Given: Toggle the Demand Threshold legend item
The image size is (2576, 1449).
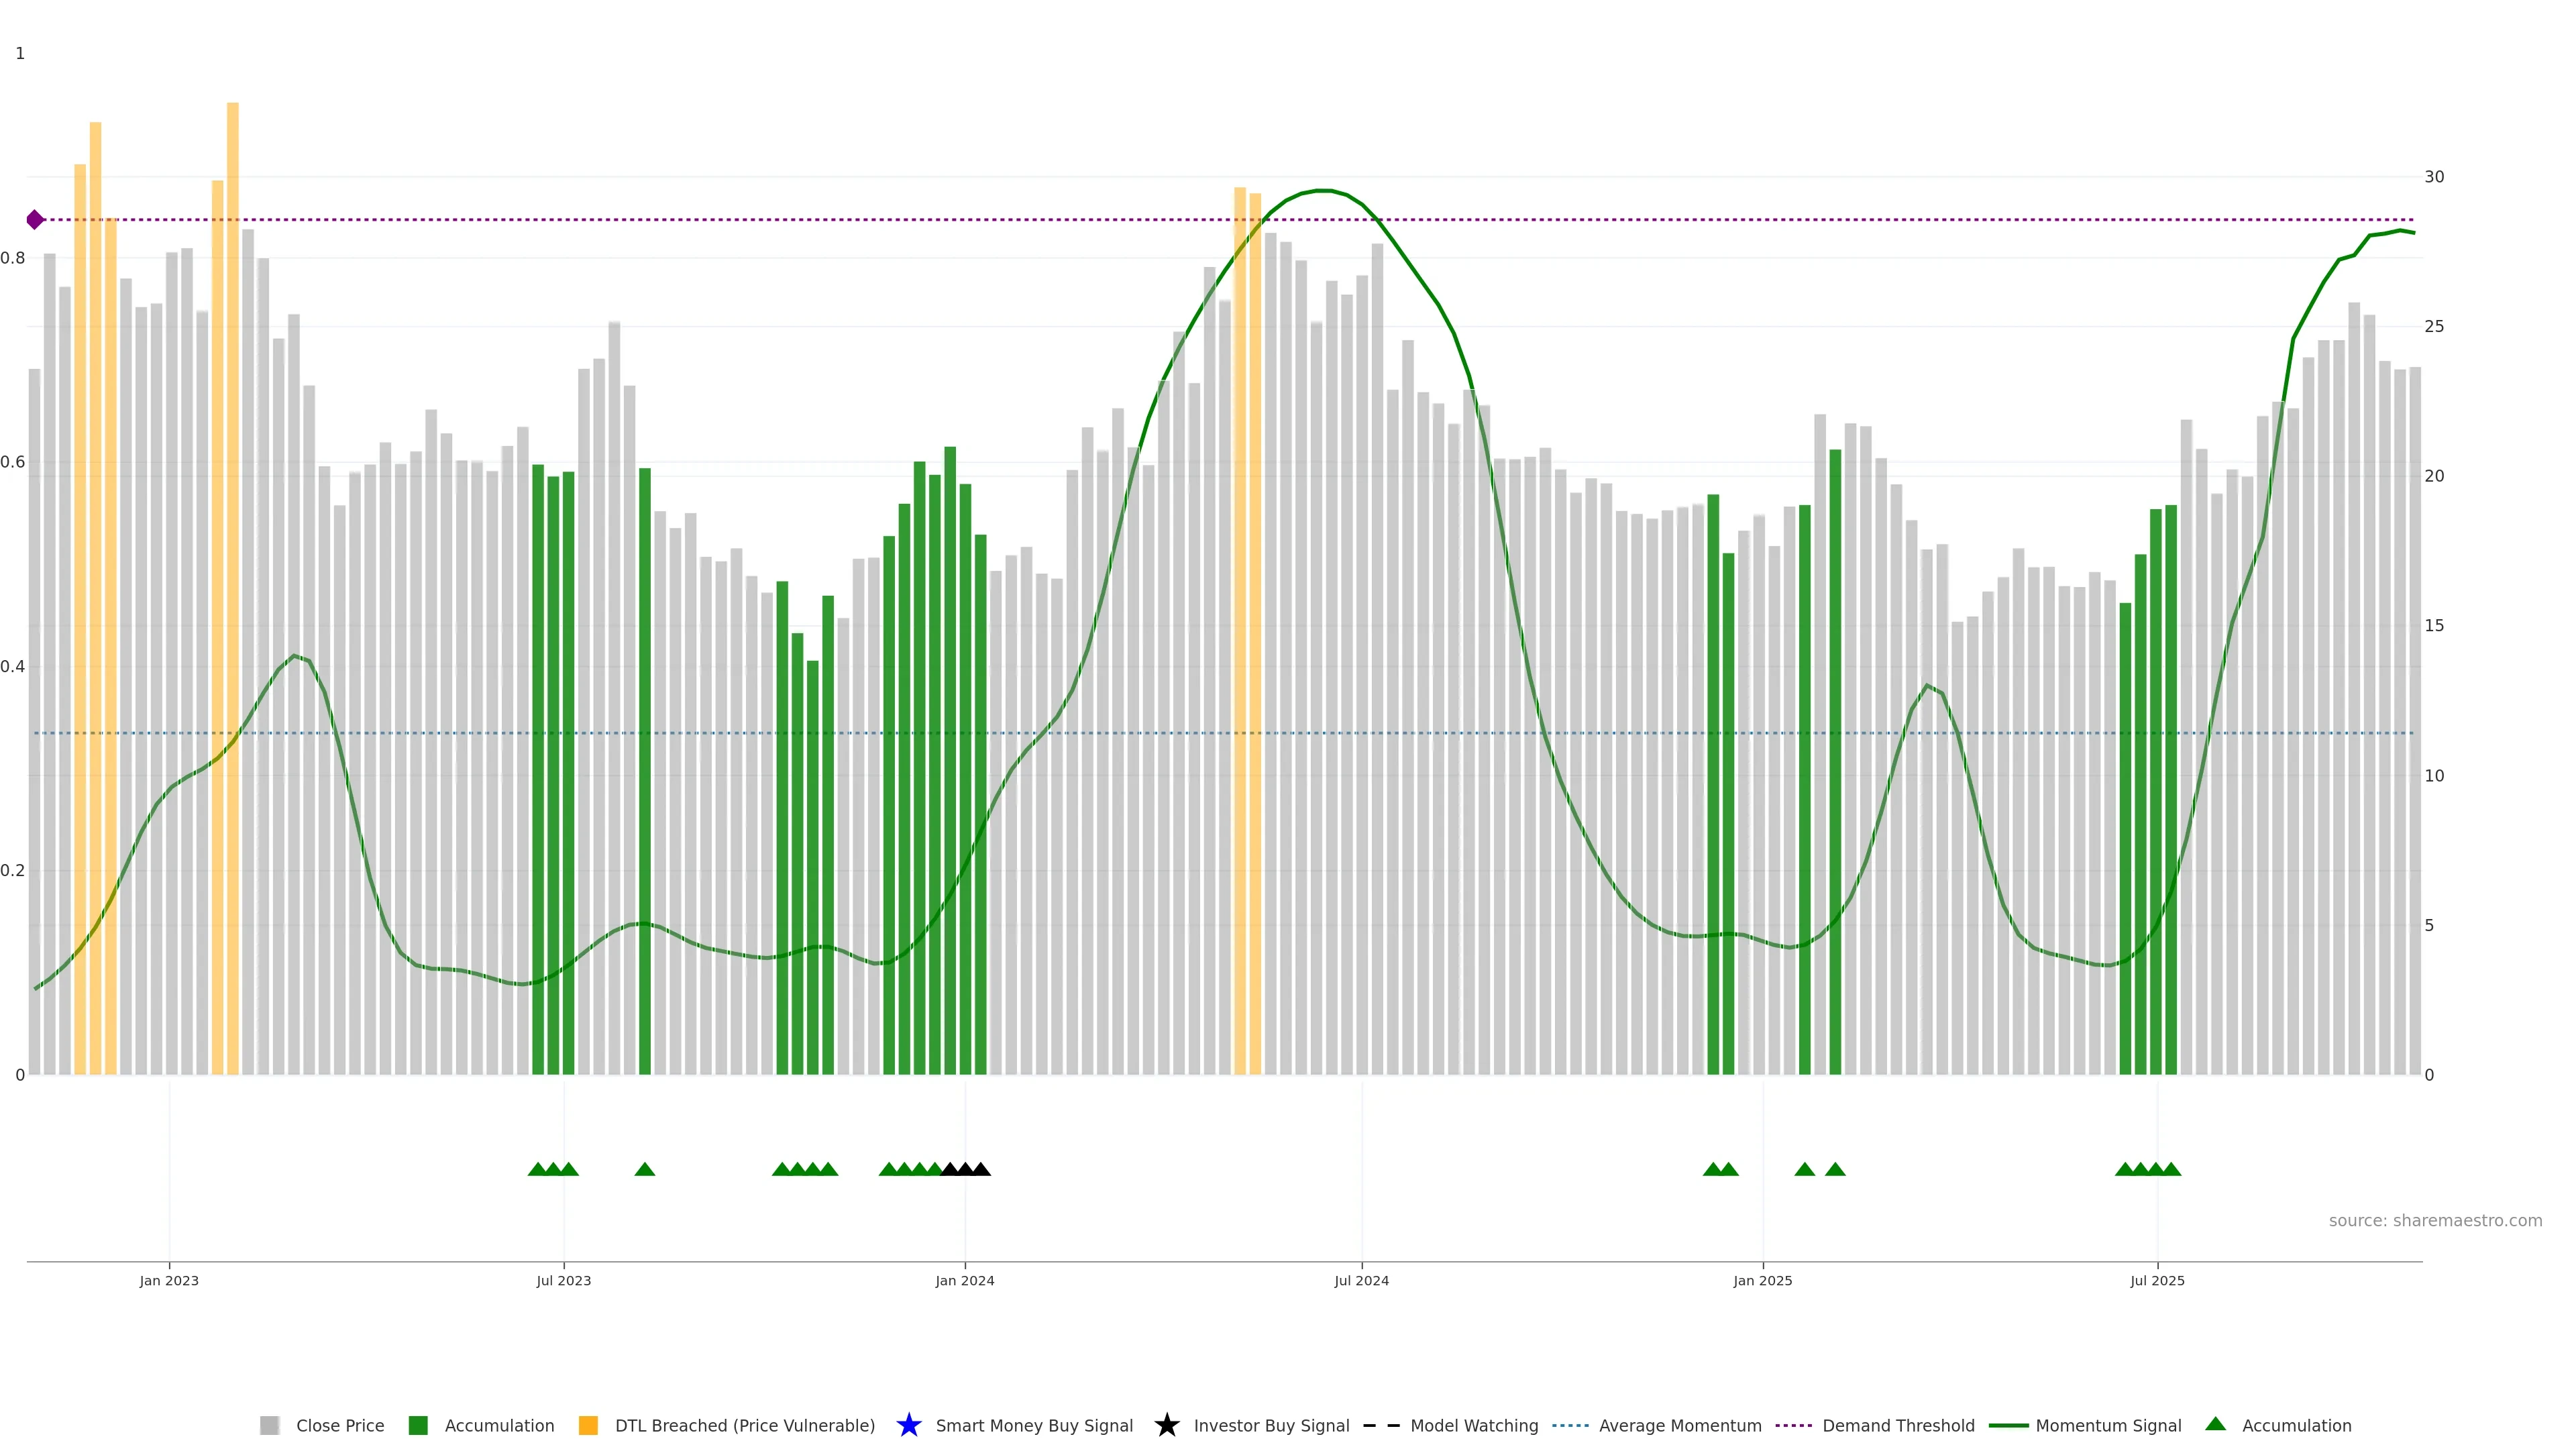Looking at the screenshot, I should tap(1897, 1425).
